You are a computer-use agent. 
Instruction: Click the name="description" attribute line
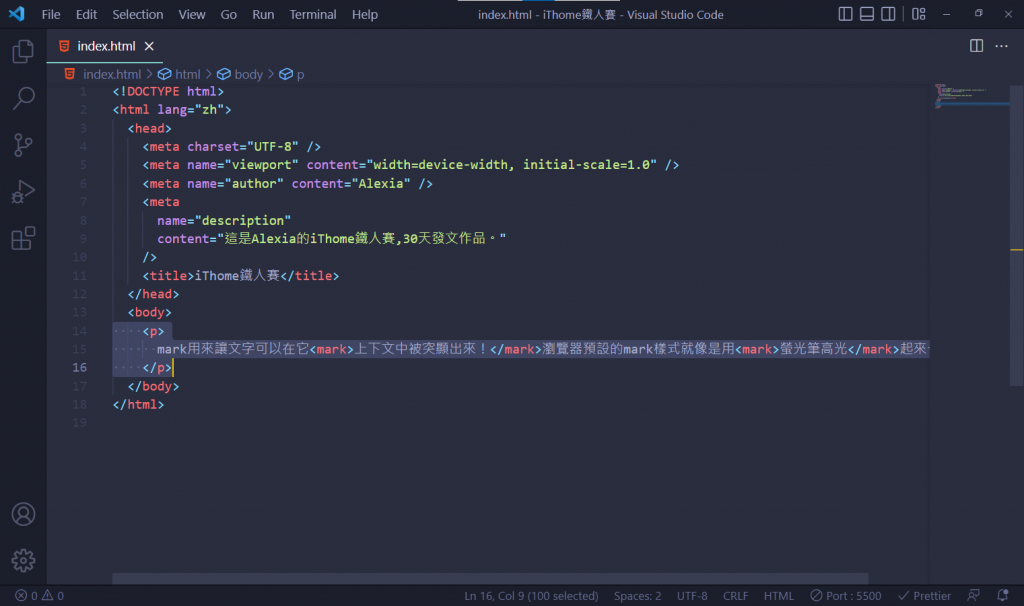(223, 221)
